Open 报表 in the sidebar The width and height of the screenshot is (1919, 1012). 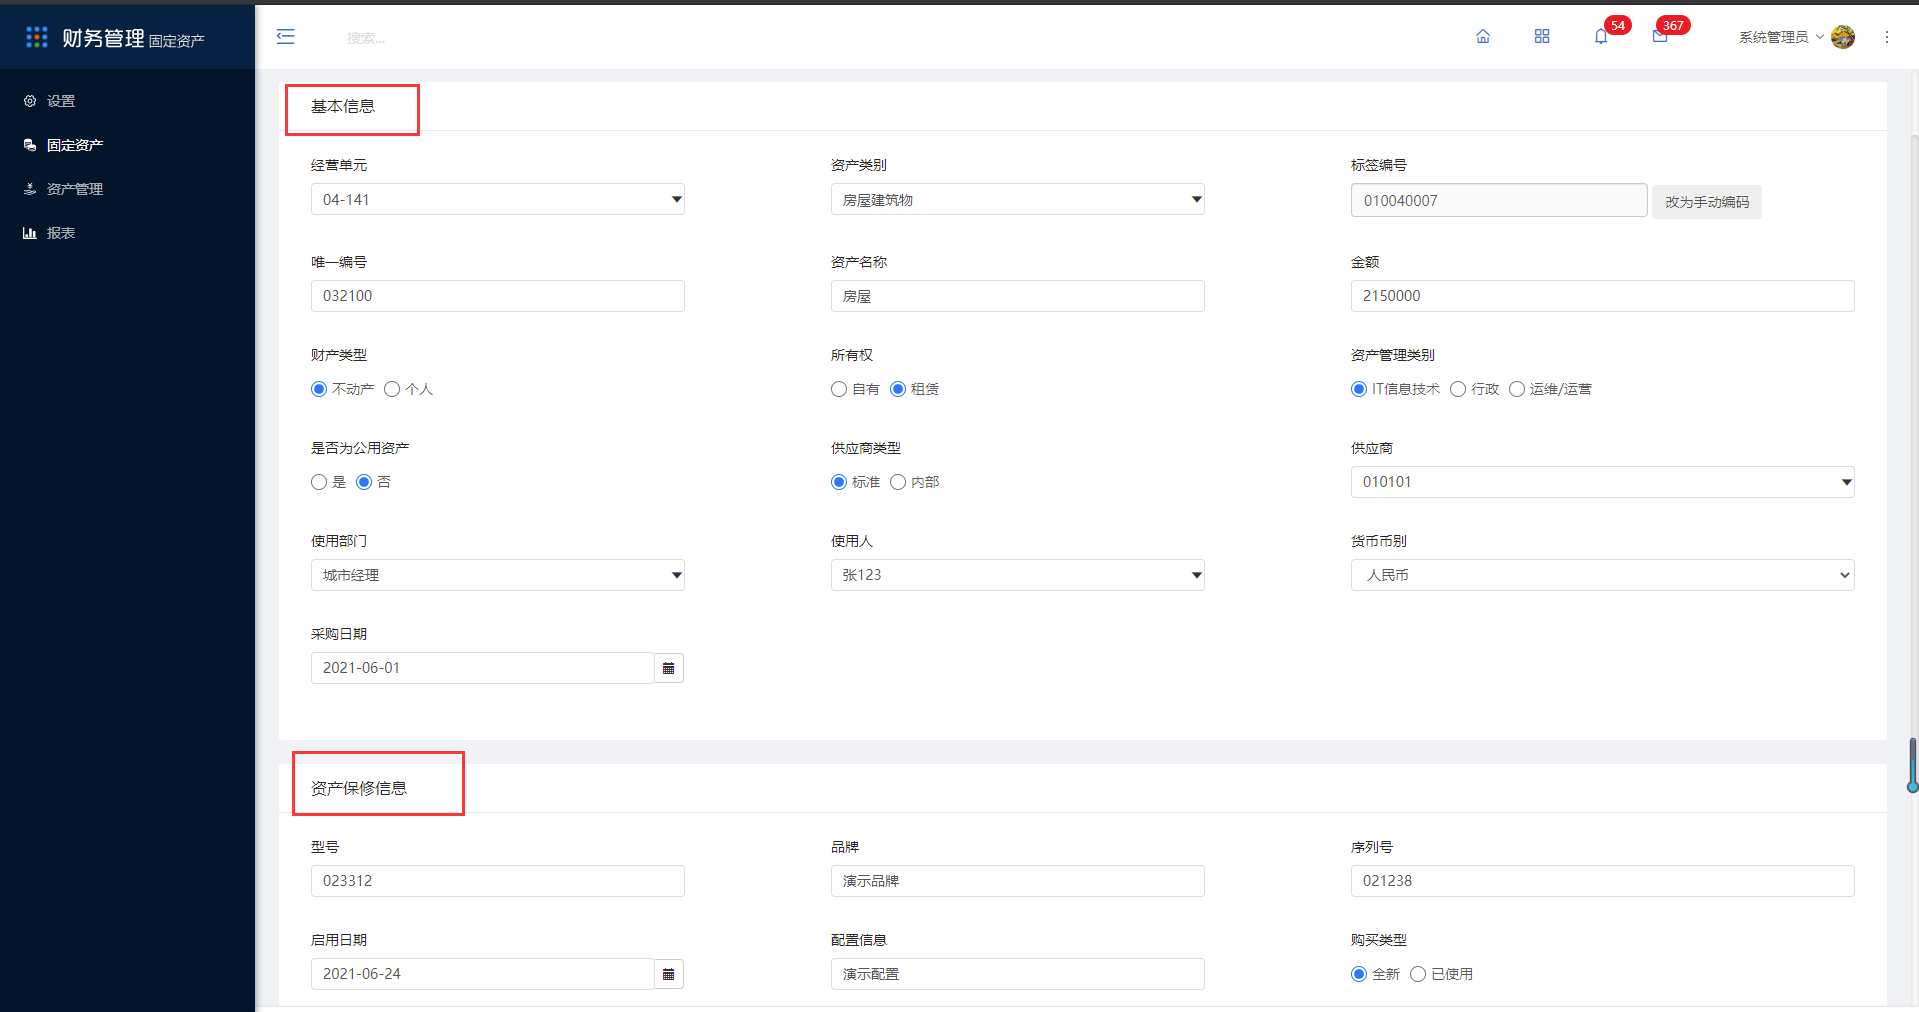coord(61,233)
